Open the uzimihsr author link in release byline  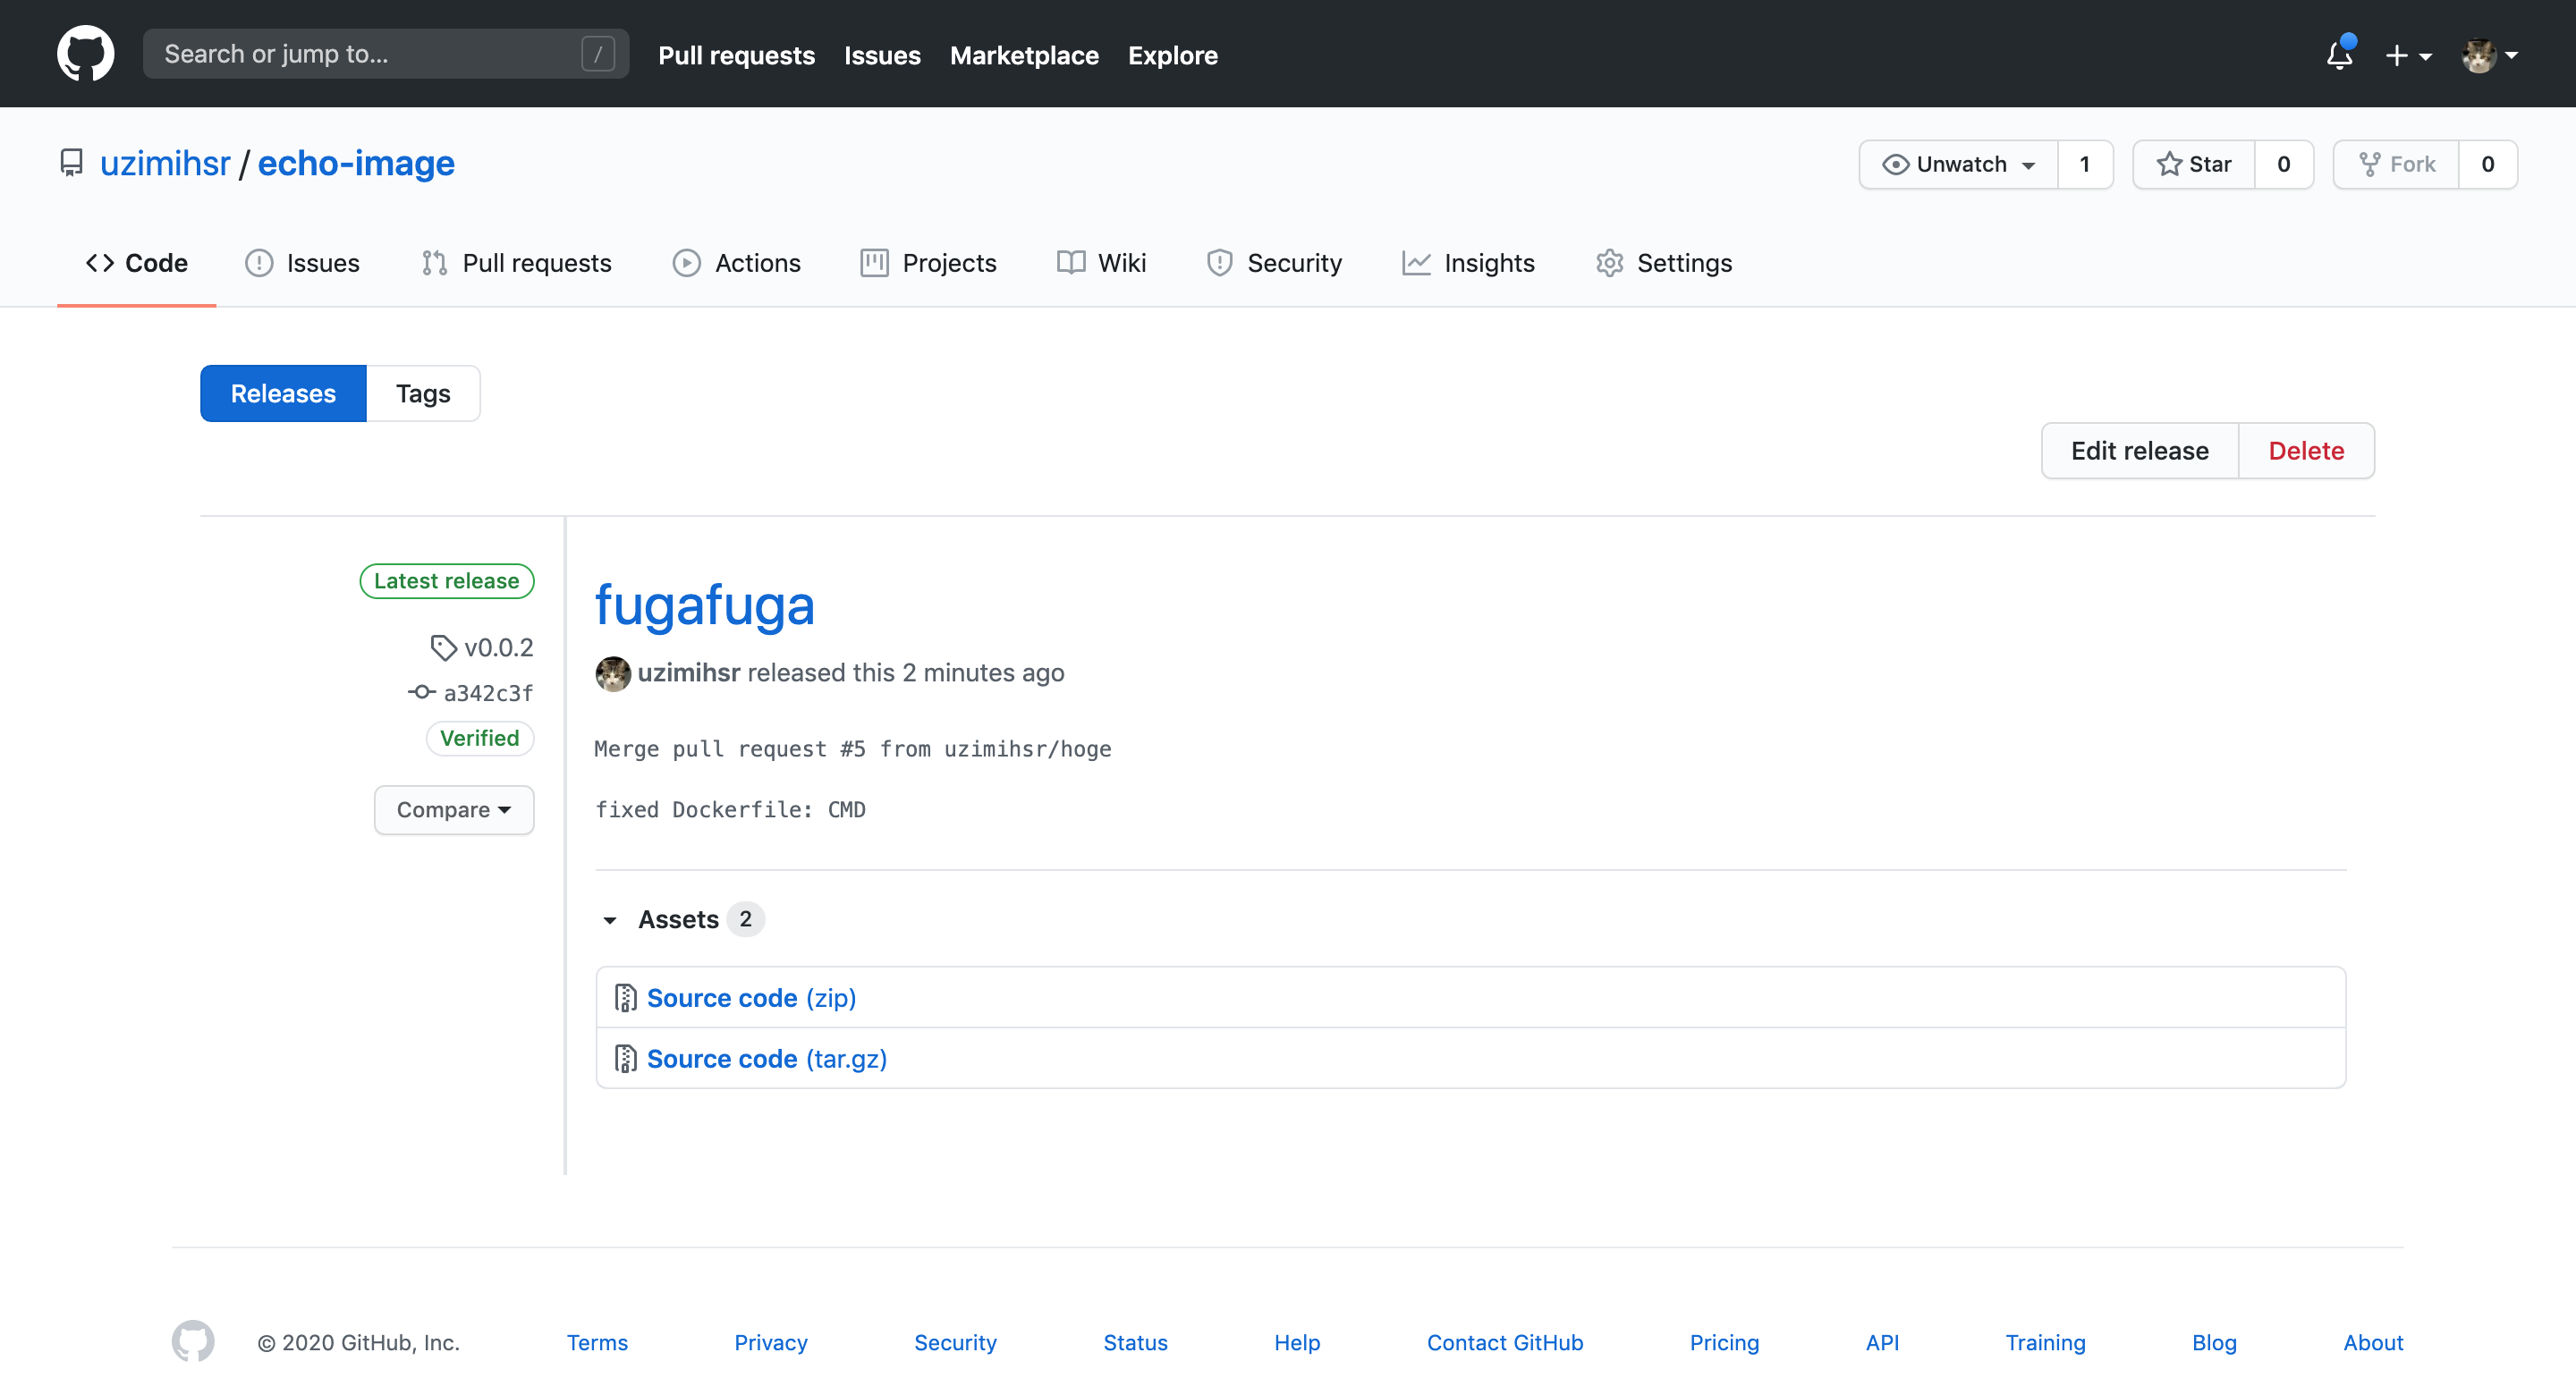pyautogui.click(x=689, y=673)
